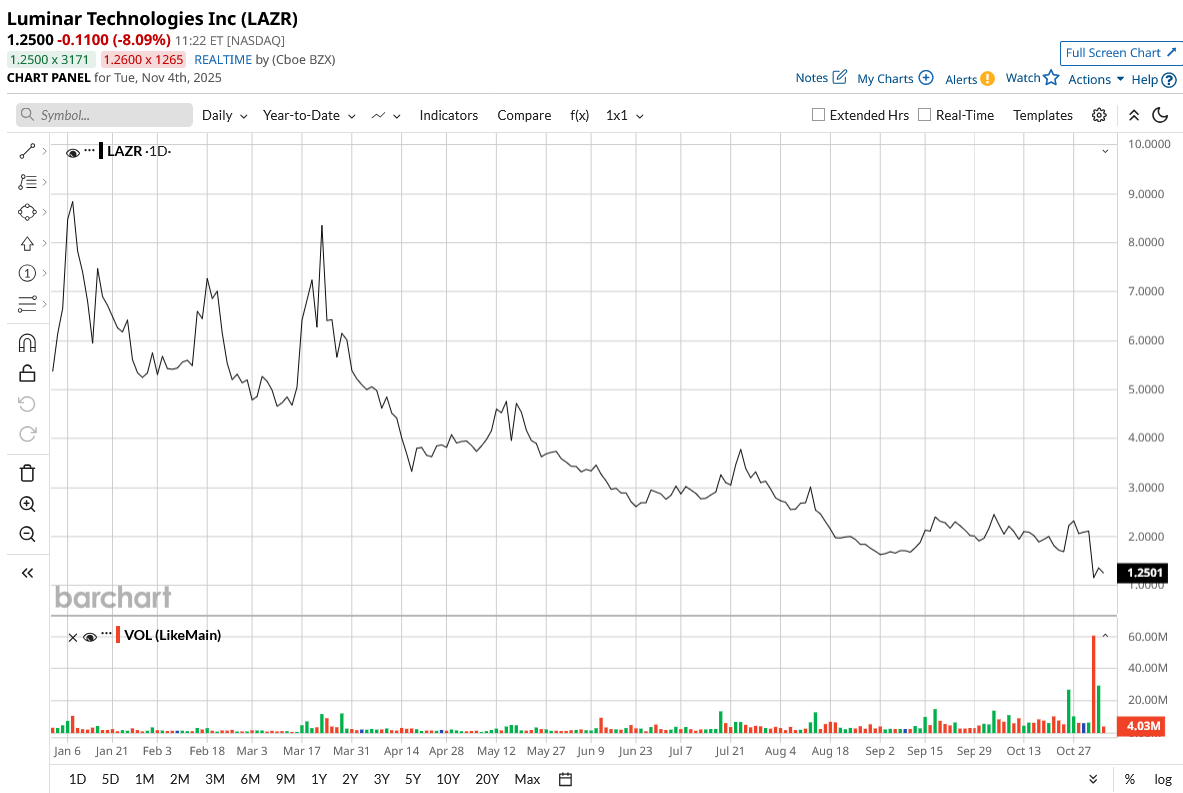Toggle VOL indicator visibility eye

pos(90,637)
